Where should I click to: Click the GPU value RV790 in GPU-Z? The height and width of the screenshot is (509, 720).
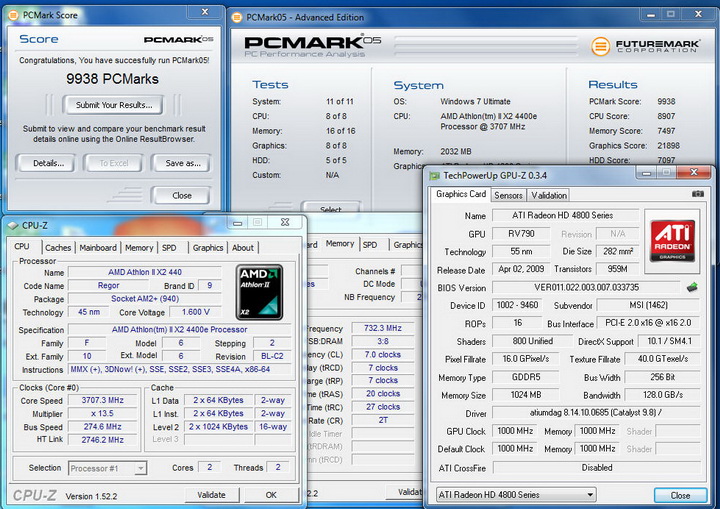[521, 233]
